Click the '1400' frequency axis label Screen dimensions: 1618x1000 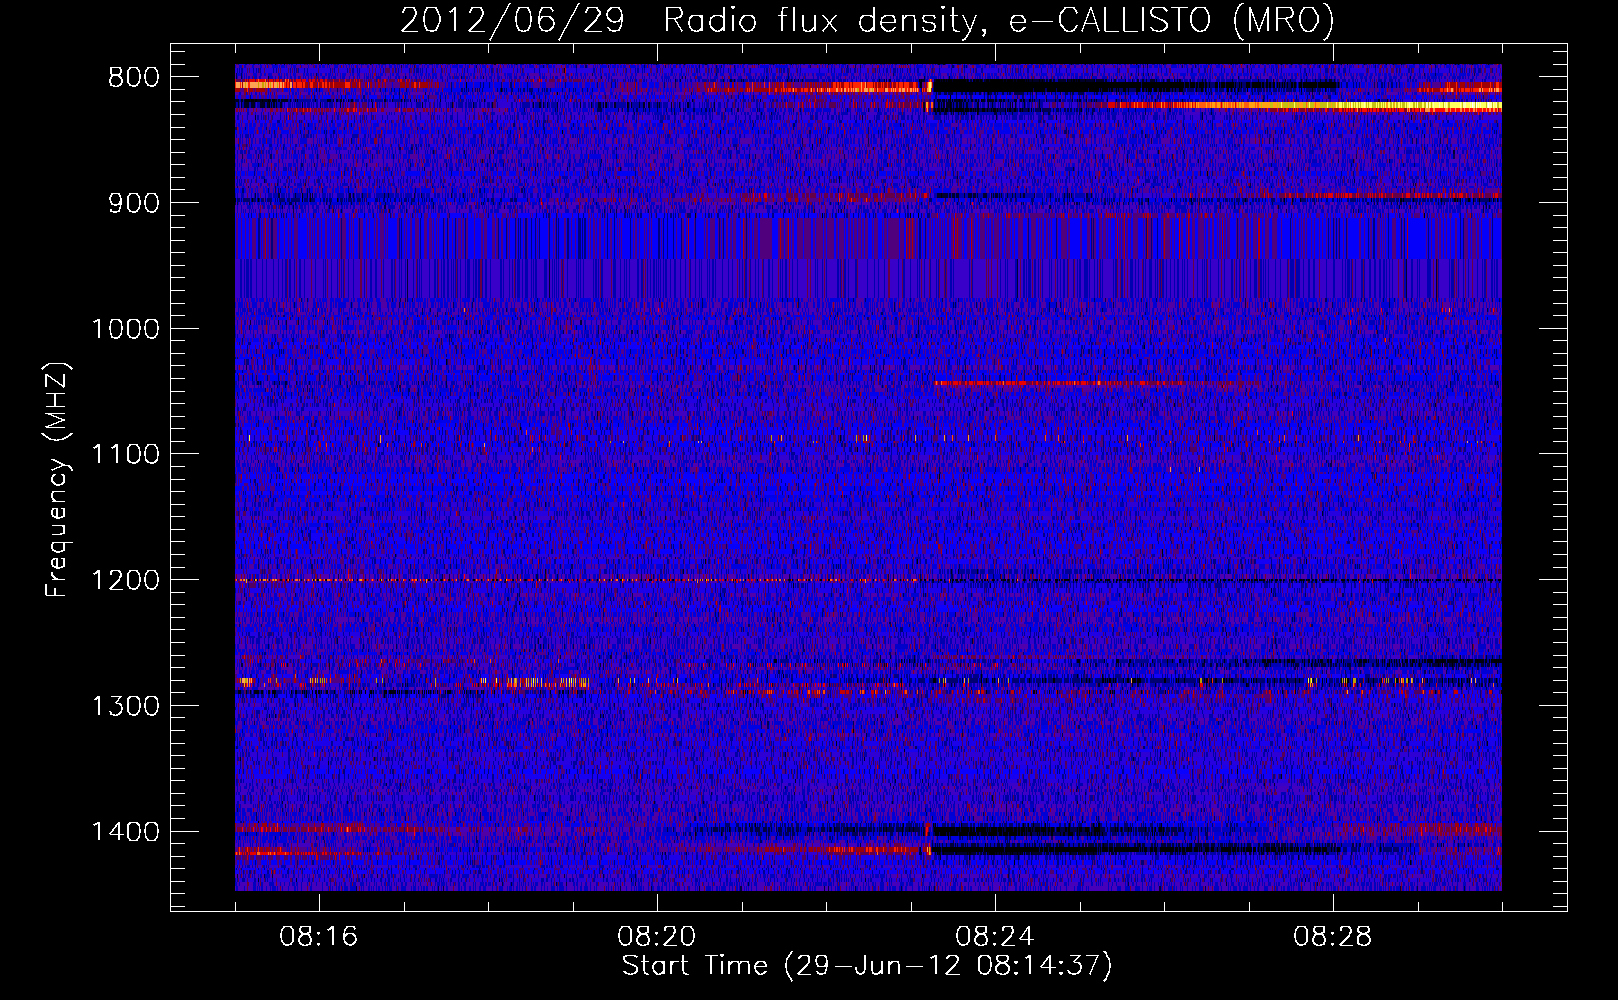125,832
